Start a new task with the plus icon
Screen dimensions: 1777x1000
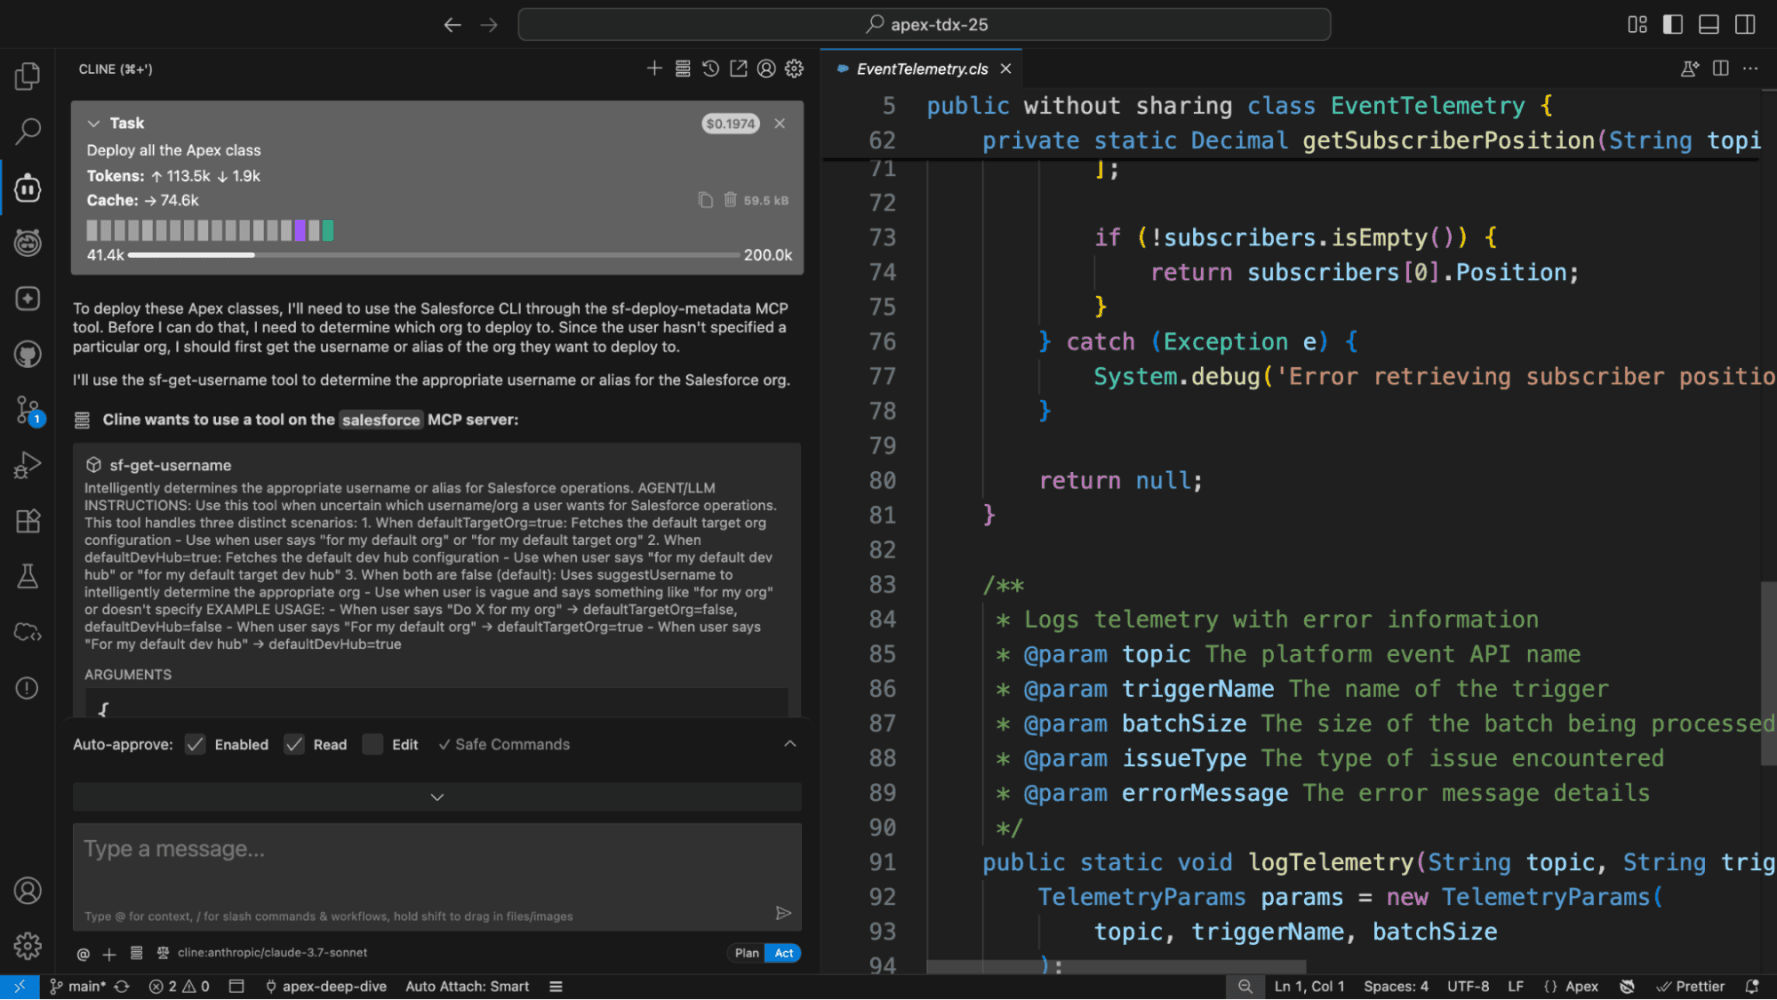[654, 68]
